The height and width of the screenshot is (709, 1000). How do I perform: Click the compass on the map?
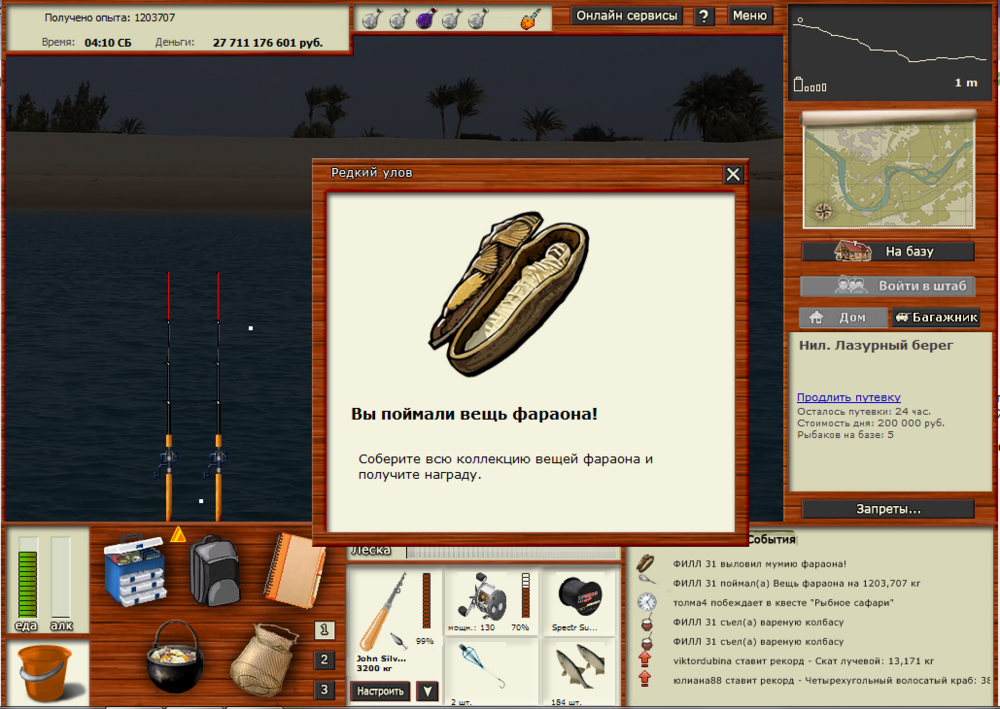click(x=823, y=211)
